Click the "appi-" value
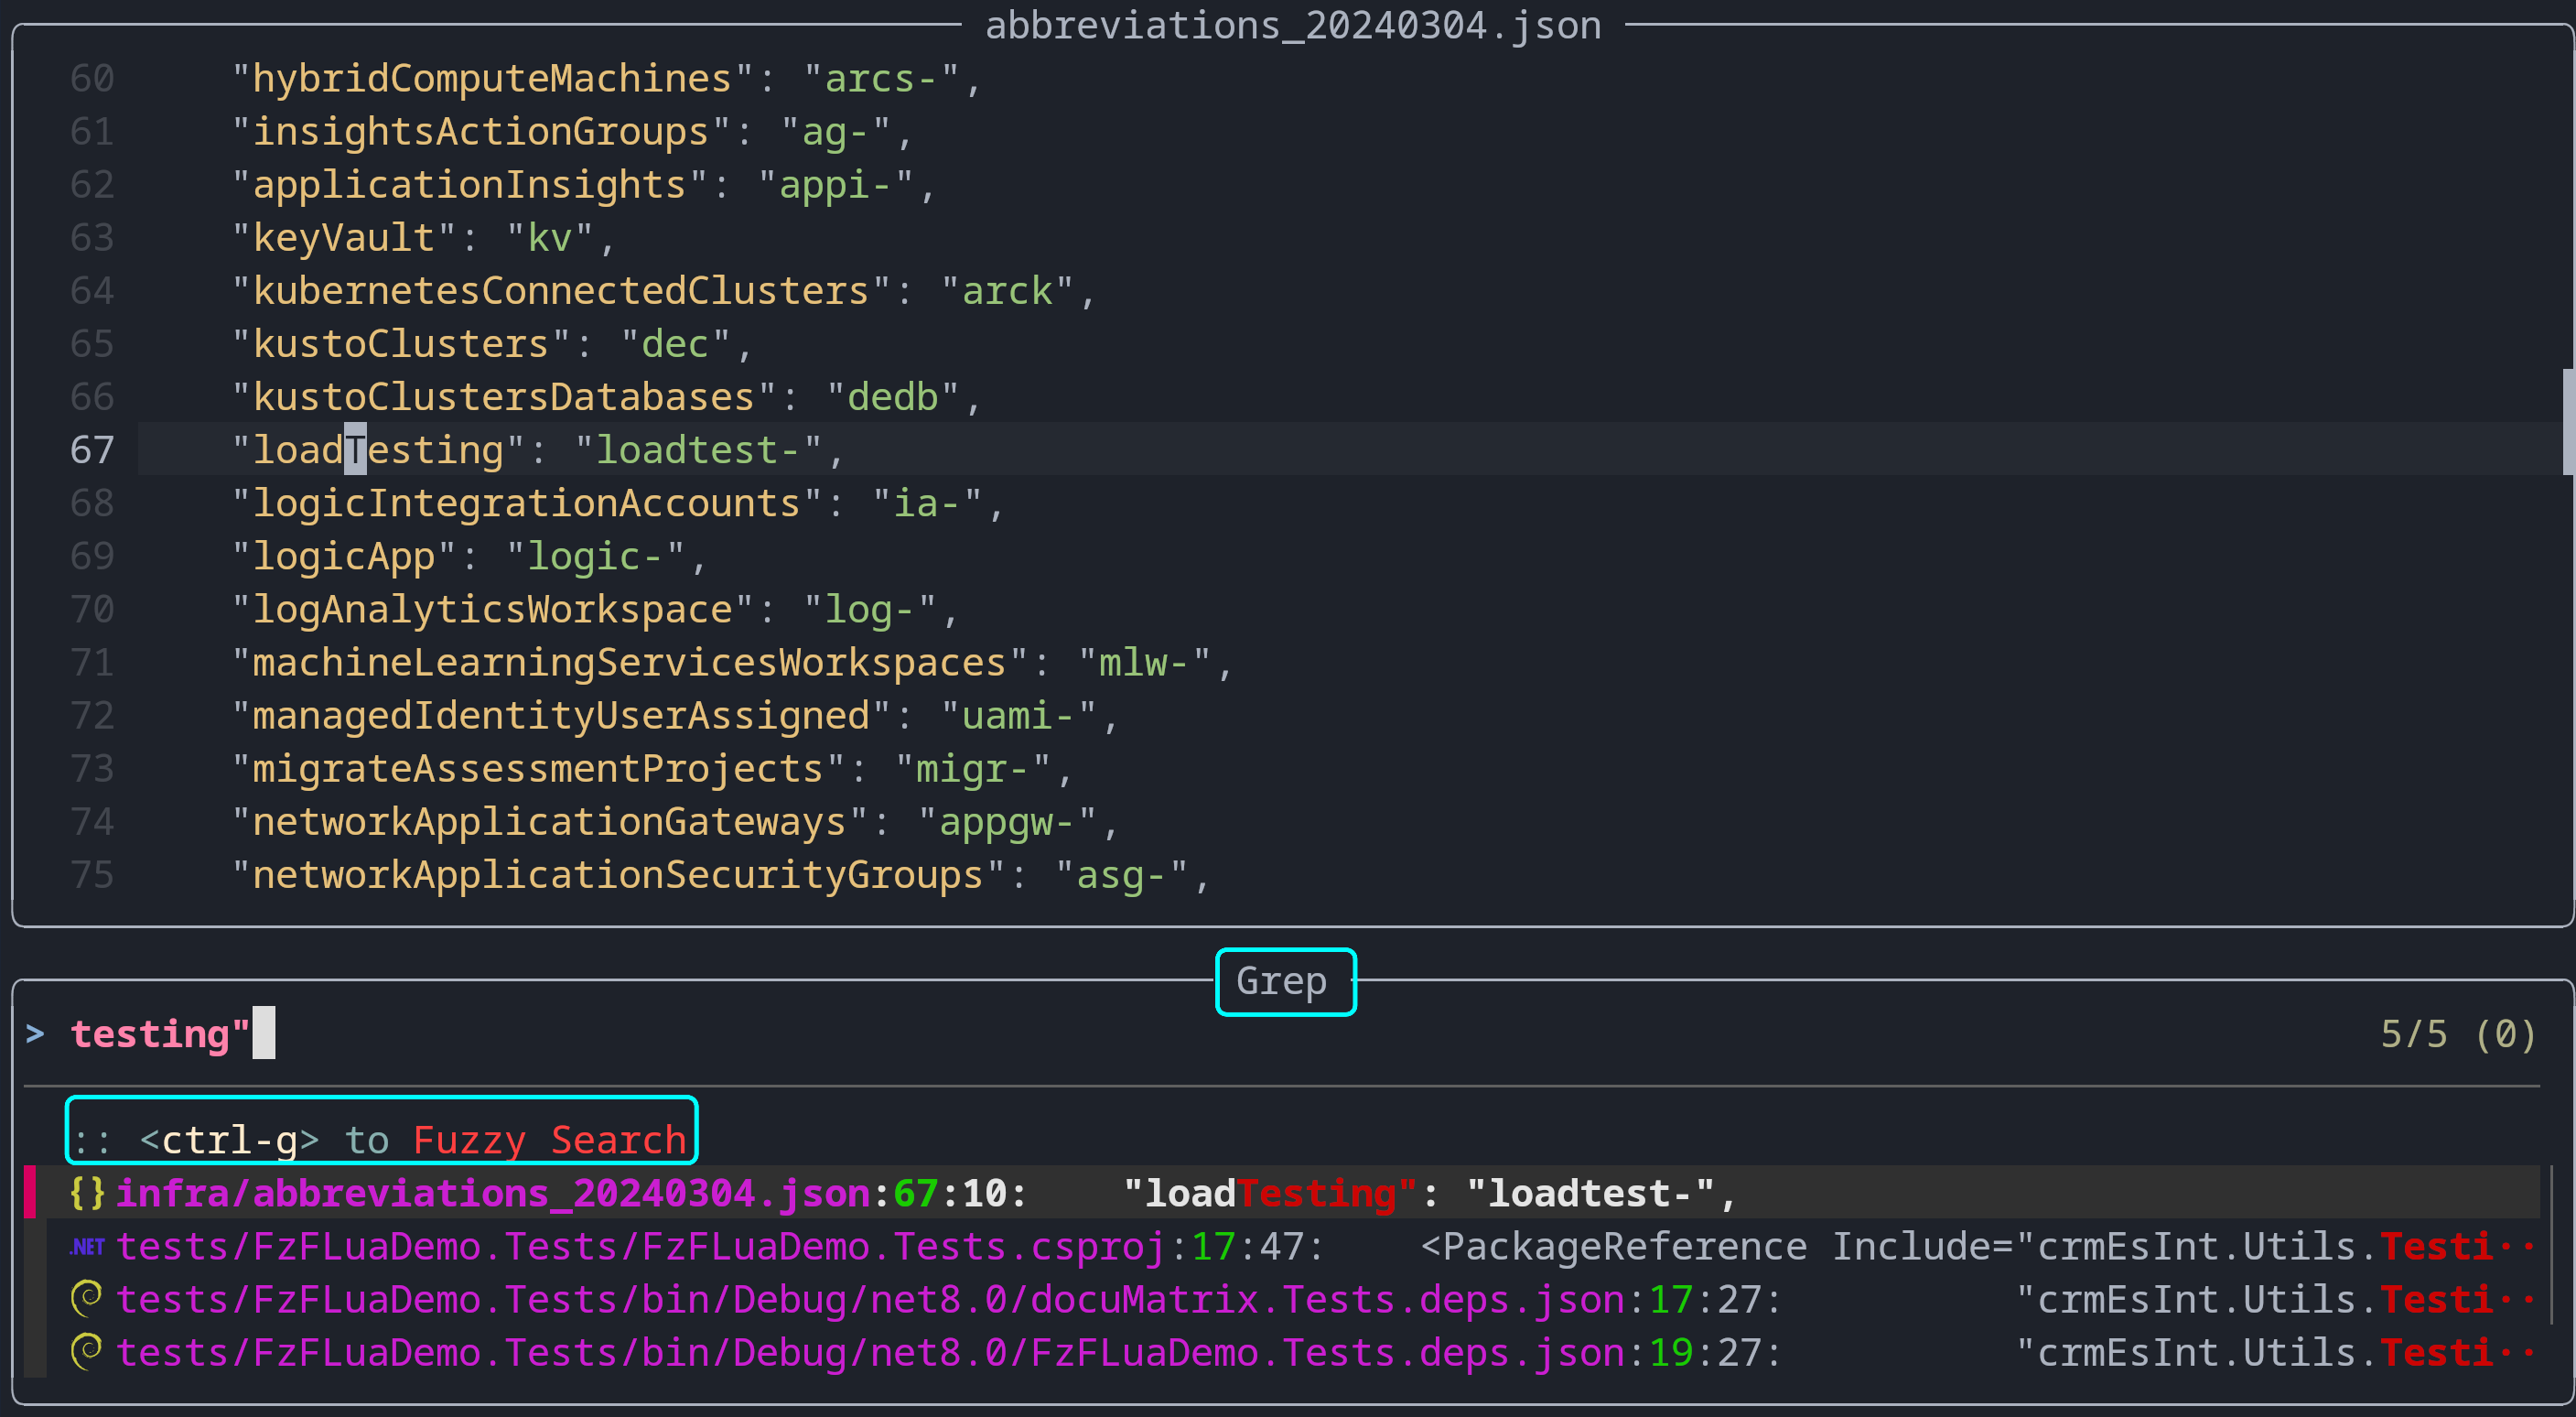 pyautogui.click(x=836, y=184)
